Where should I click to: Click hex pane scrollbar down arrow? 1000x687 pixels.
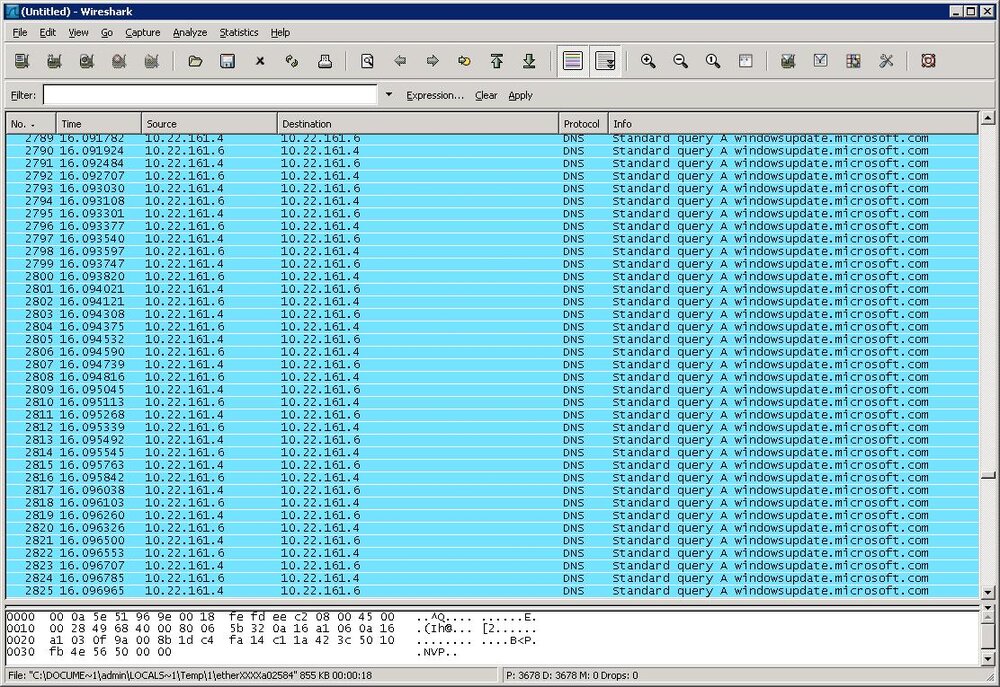pos(987,659)
